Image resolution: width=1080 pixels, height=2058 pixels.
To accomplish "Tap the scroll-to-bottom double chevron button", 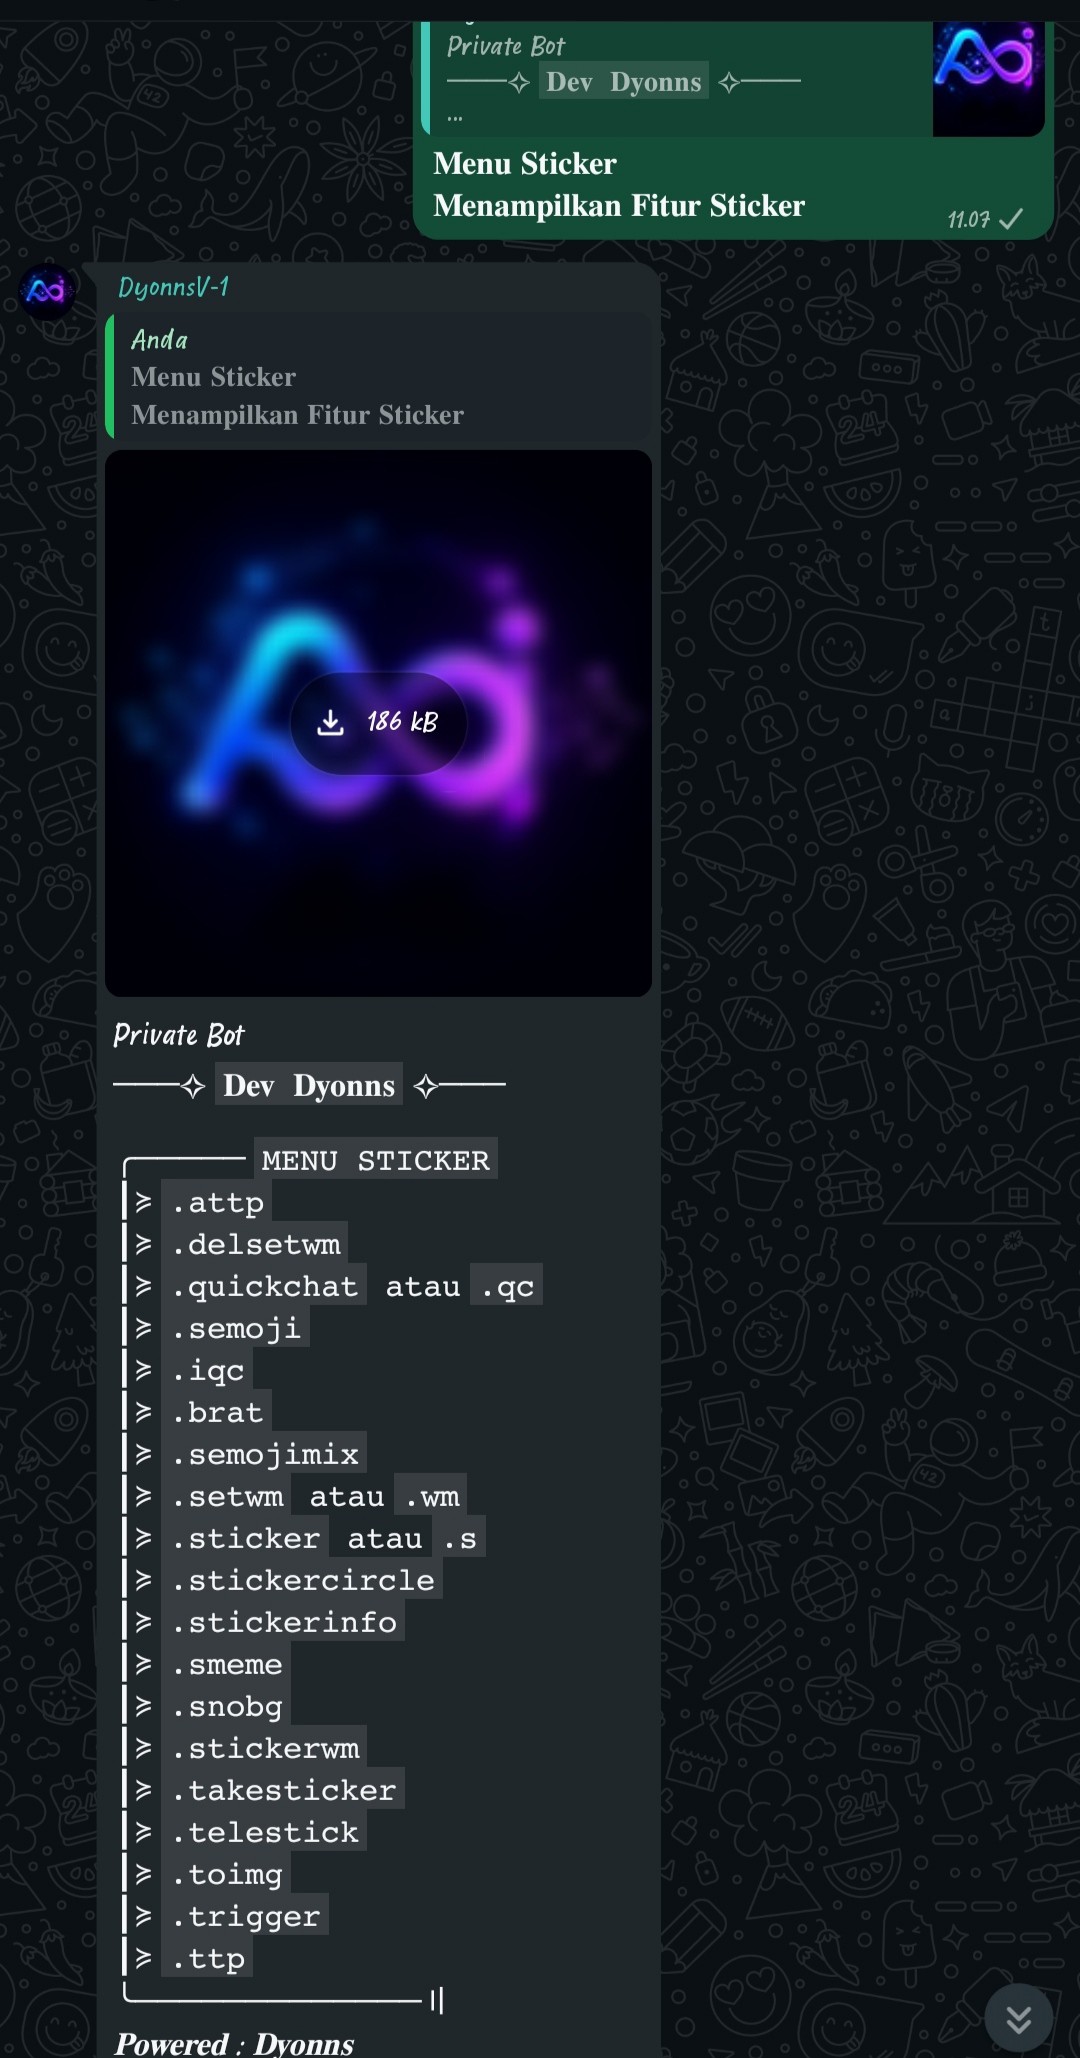I will pyautogui.click(x=1018, y=2018).
